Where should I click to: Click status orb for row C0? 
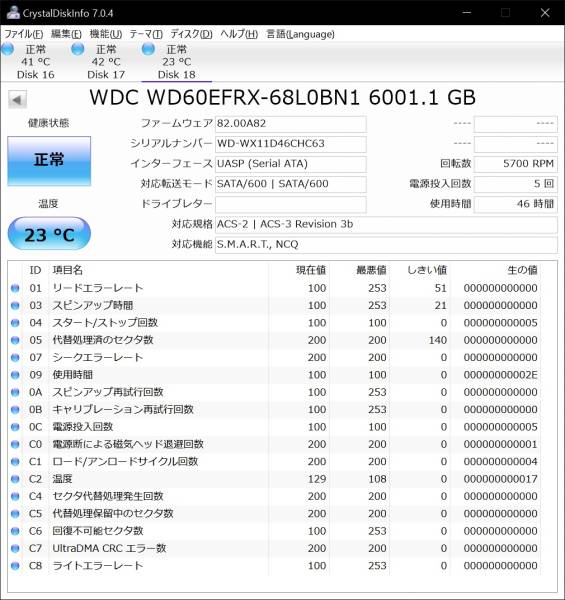click(15, 444)
